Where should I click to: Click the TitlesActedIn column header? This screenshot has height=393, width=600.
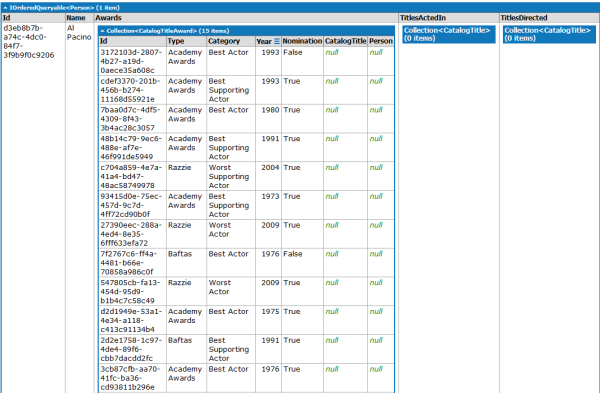[x=423, y=18]
